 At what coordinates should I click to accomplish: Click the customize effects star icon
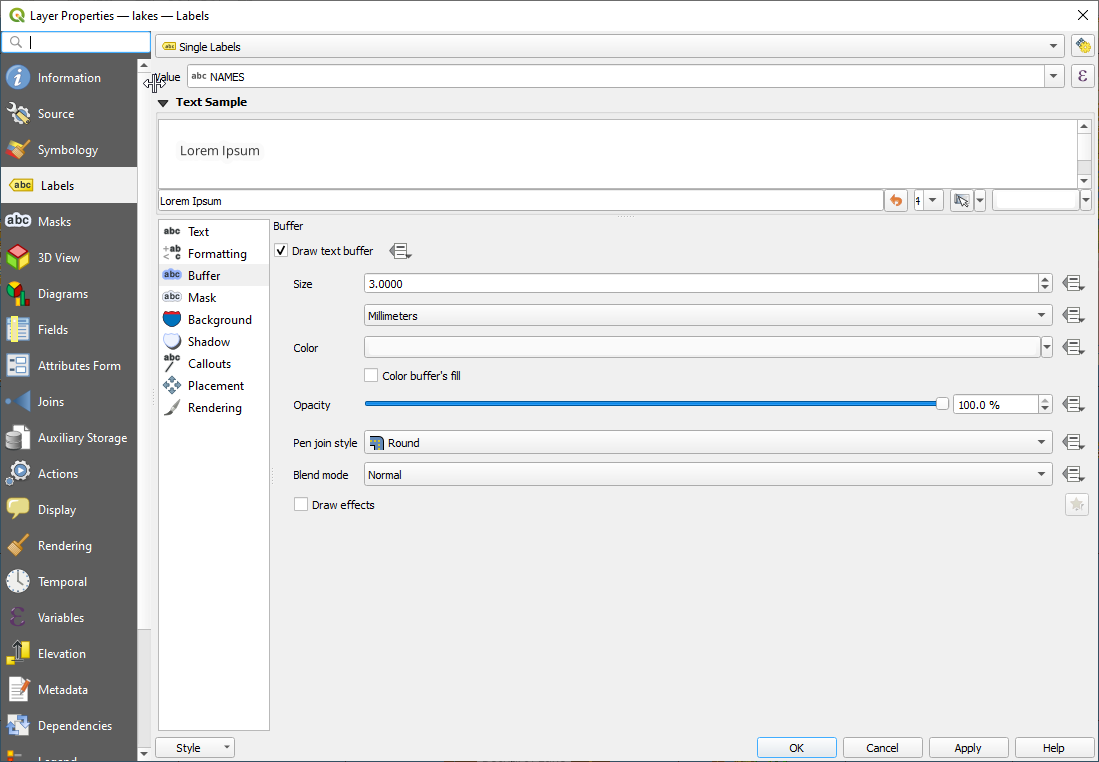1076,505
